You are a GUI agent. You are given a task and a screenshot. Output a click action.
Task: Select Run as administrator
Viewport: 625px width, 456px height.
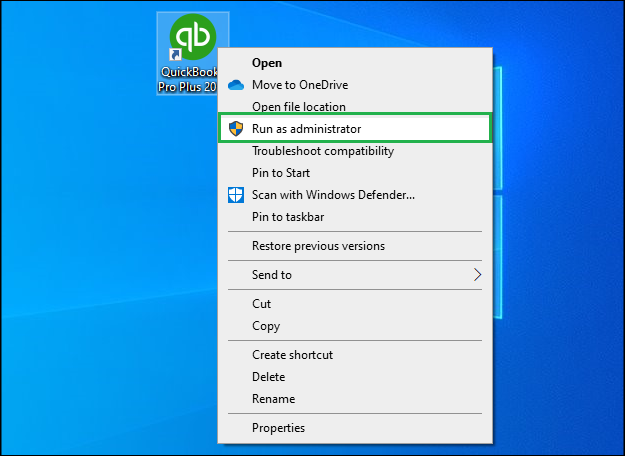(354, 128)
